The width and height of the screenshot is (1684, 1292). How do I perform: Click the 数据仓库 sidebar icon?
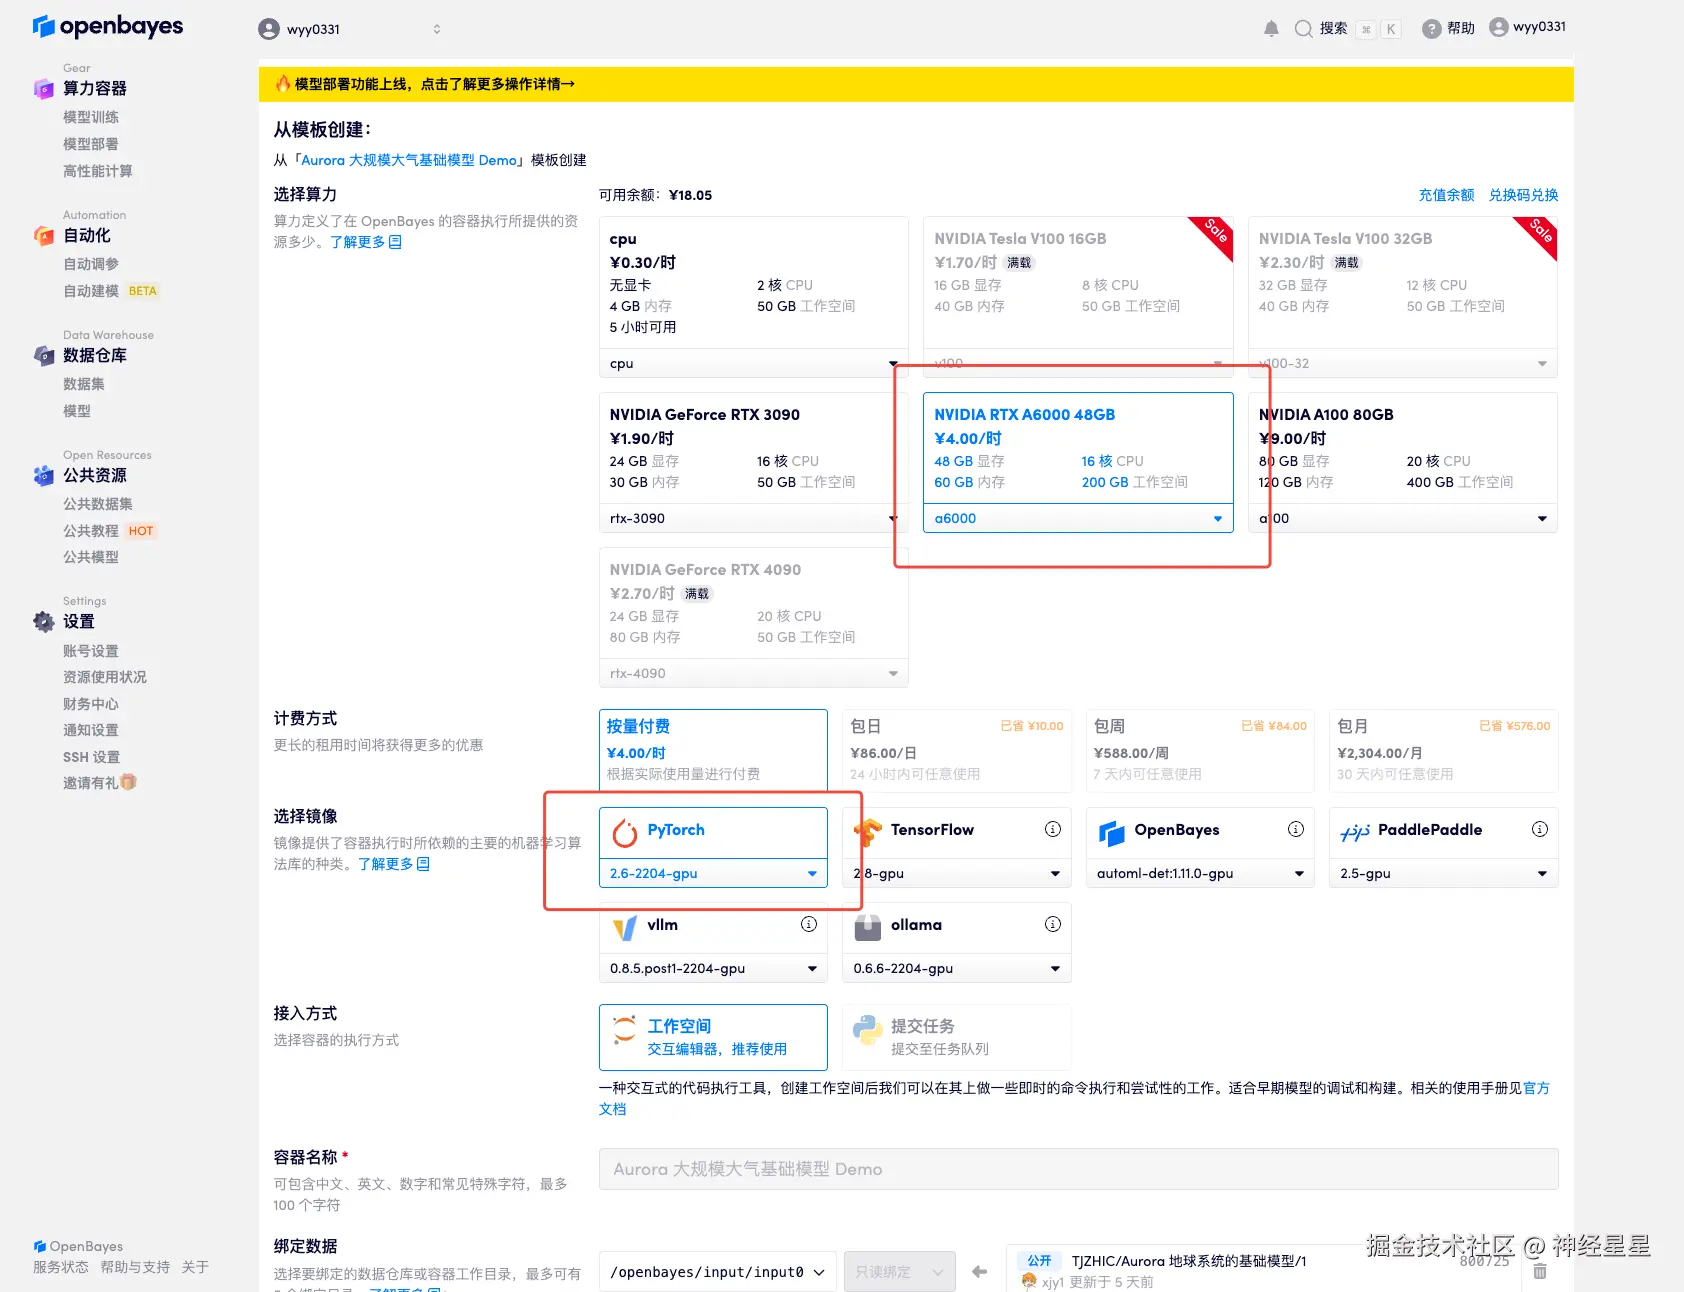[x=44, y=355]
